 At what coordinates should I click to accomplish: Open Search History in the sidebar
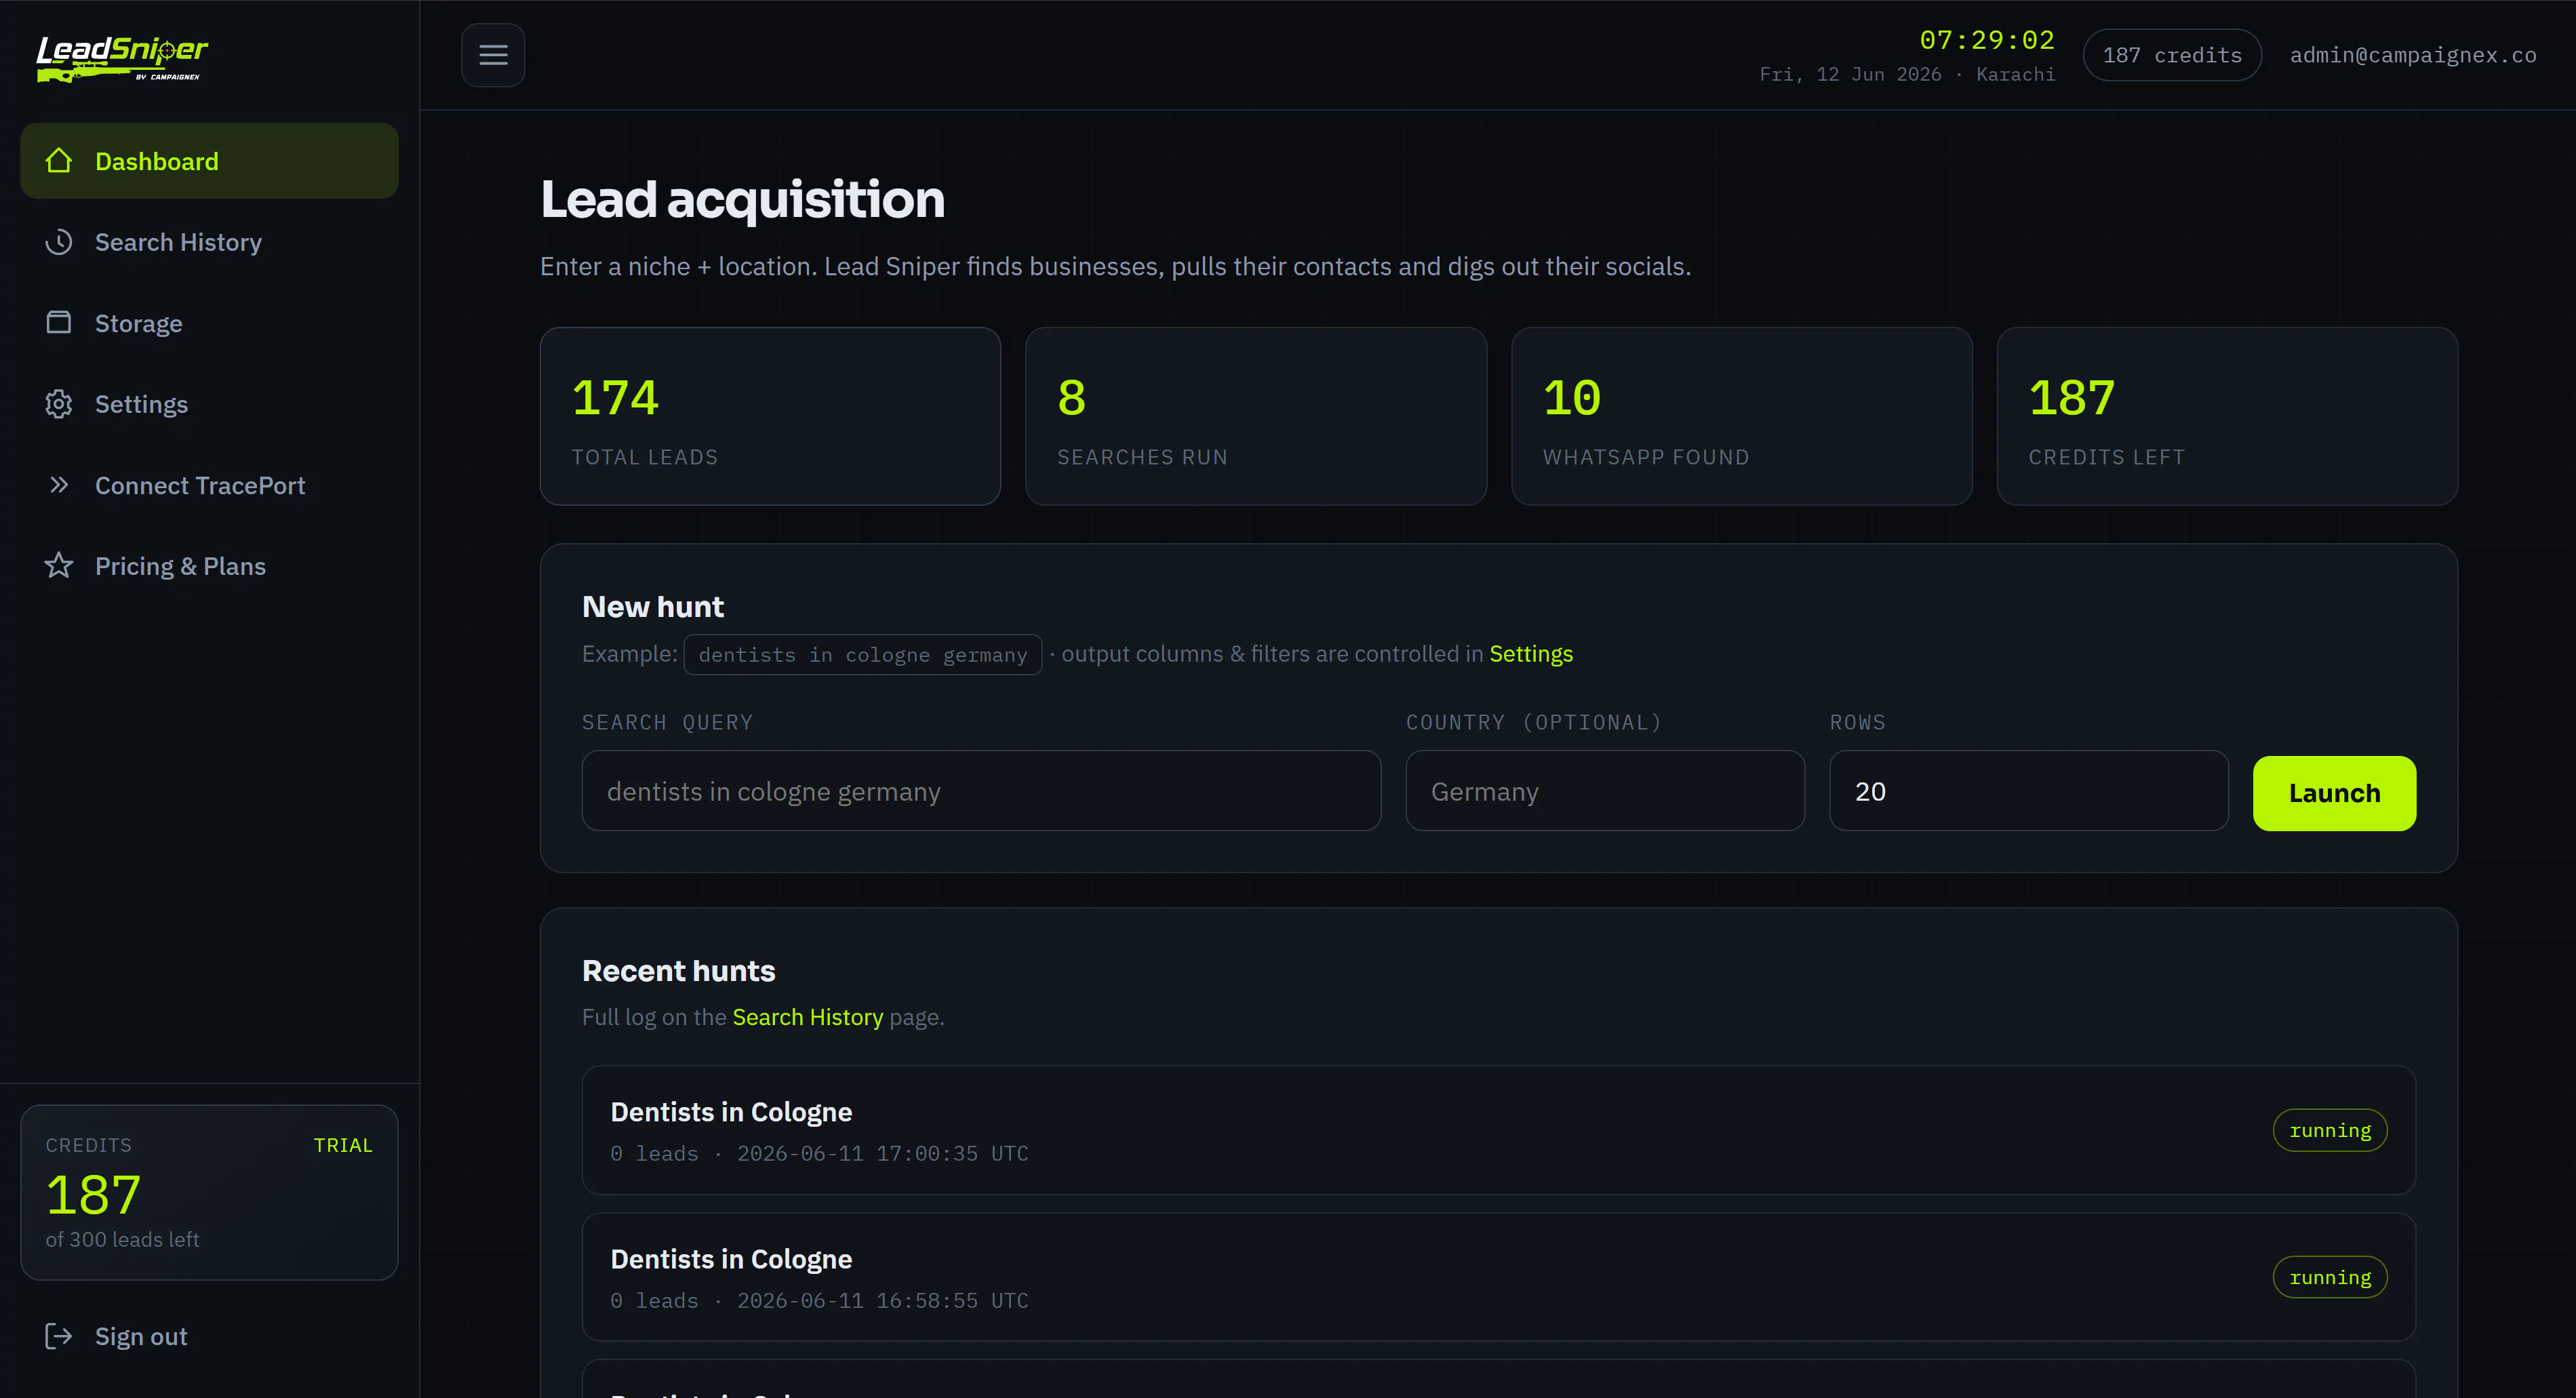[209, 242]
